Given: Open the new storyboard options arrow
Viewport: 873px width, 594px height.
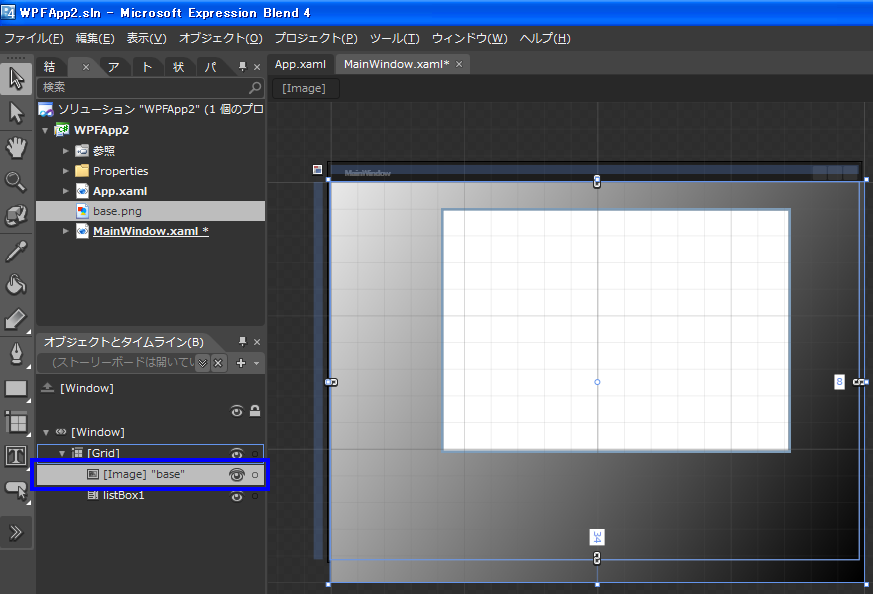Looking at the screenshot, I should pyautogui.click(x=257, y=363).
